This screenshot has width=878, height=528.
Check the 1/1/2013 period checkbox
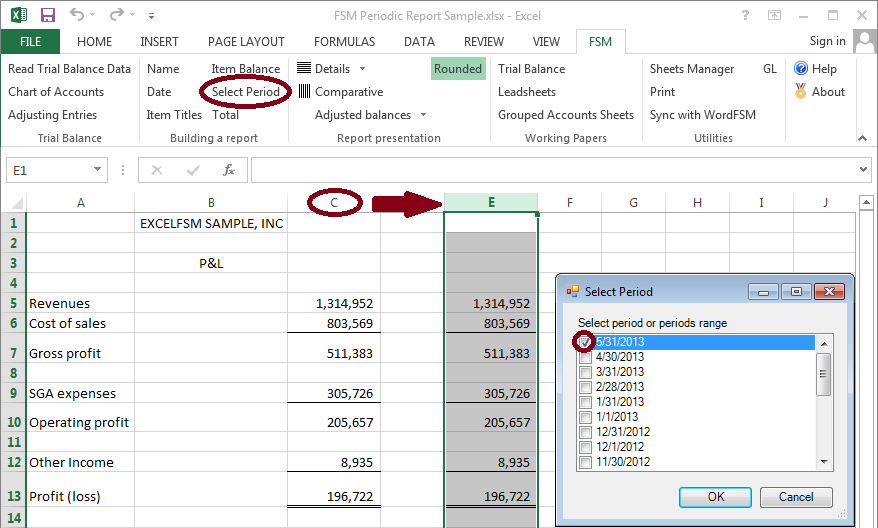point(585,417)
